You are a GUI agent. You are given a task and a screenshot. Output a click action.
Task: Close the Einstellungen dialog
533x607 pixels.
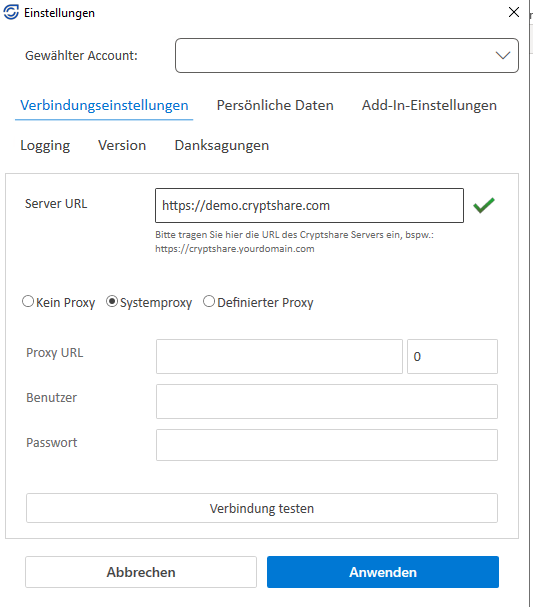coord(514,12)
